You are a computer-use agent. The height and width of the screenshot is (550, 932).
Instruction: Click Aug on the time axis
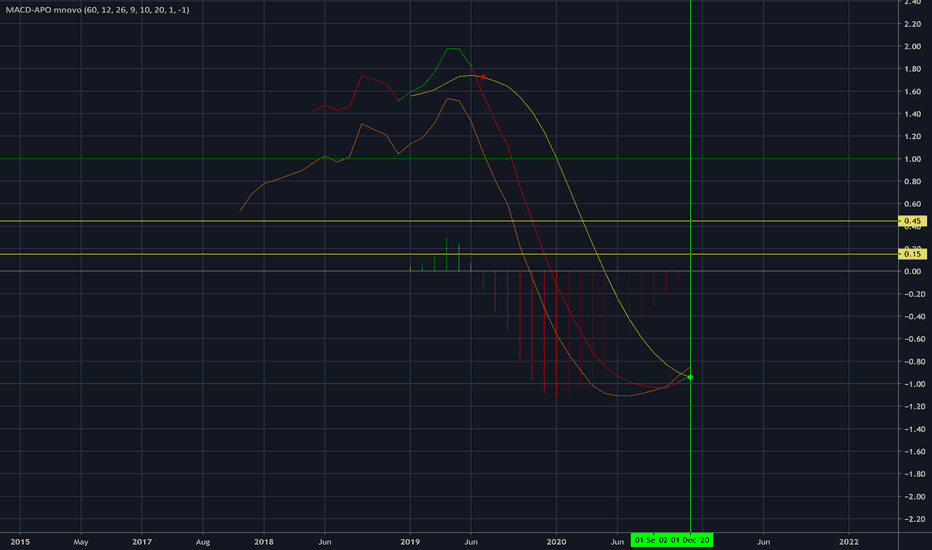(x=203, y=542)
